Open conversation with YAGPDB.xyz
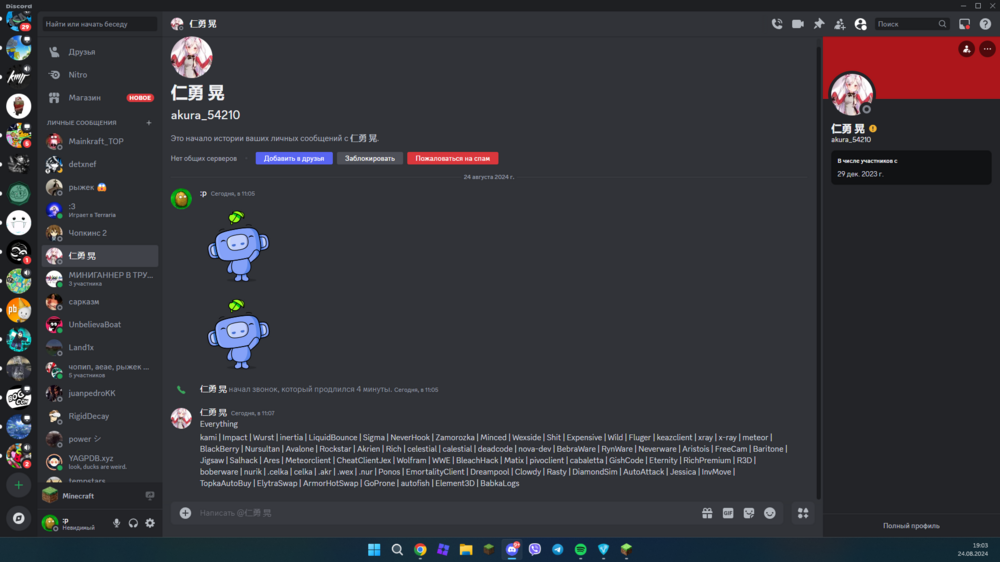Screen dimensions: 1000x562 [x=99, y=462]
